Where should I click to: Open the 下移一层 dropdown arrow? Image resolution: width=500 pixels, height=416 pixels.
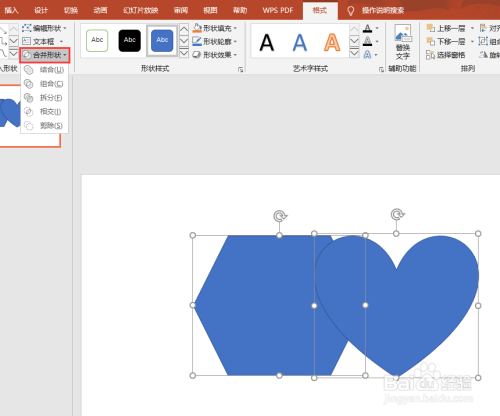(x=472, y=41)
